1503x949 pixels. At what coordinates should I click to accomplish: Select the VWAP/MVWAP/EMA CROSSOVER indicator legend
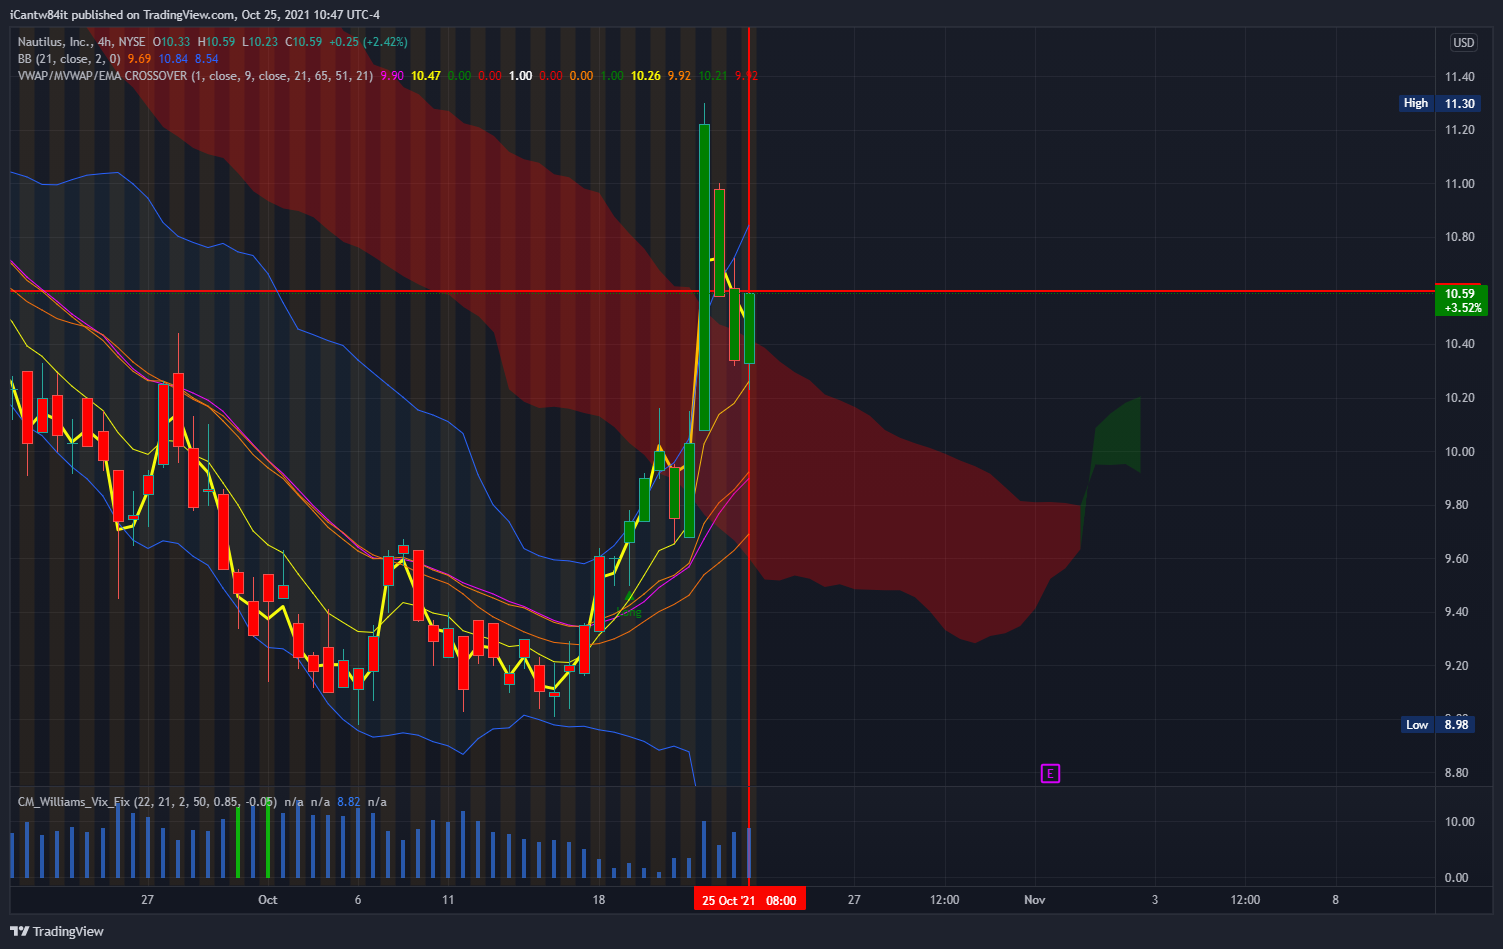195,76
